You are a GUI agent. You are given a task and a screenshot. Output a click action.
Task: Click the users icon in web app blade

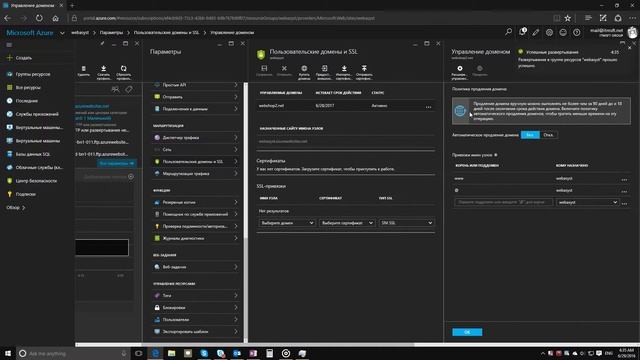click(x=116, y=89)
